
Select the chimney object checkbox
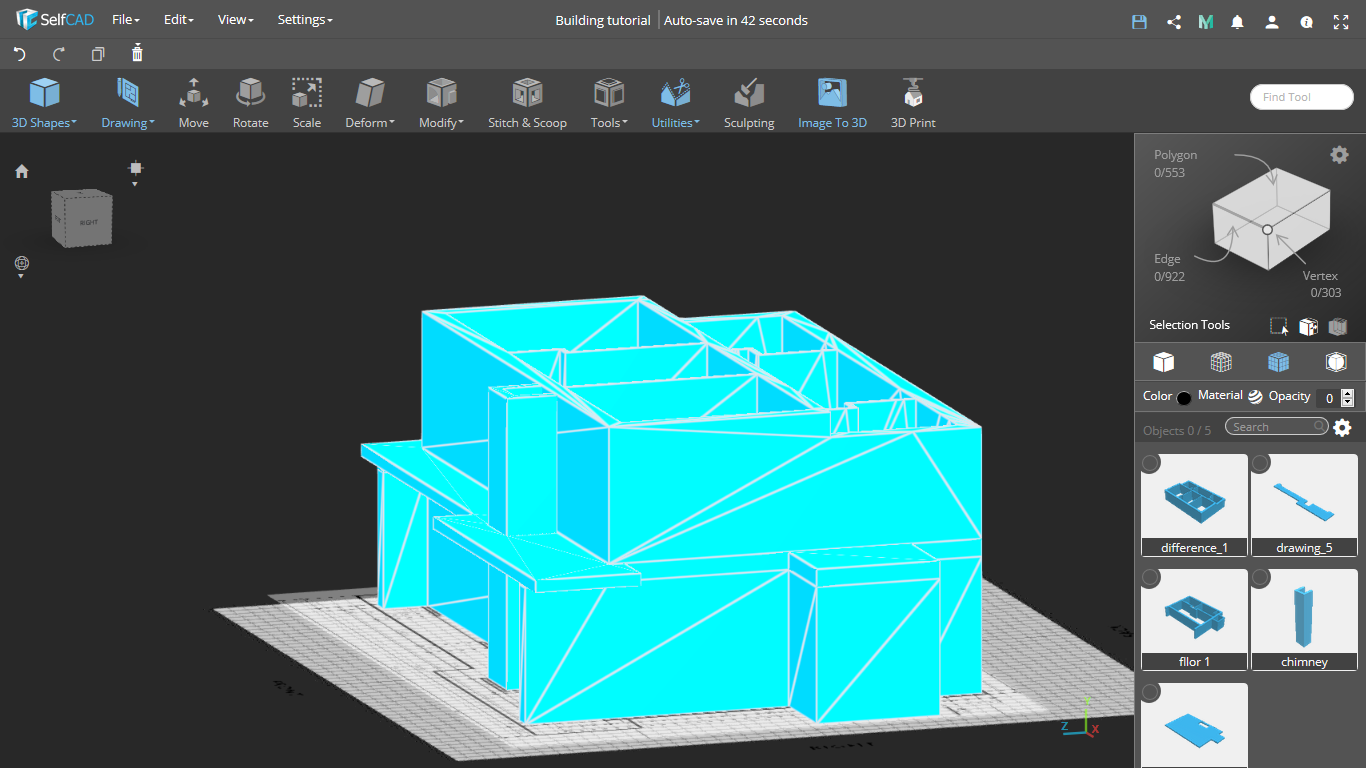pos(1261,578)
